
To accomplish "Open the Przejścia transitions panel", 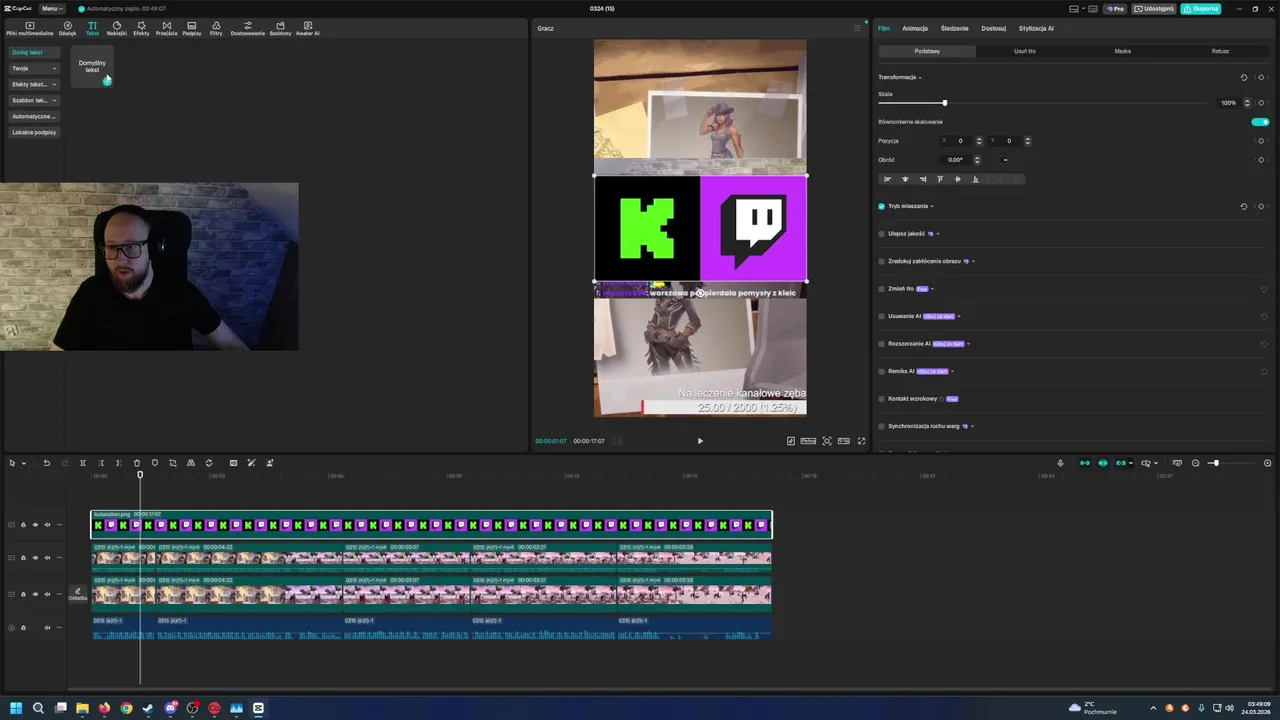I will pyautogui.click(x=166, y=28).
